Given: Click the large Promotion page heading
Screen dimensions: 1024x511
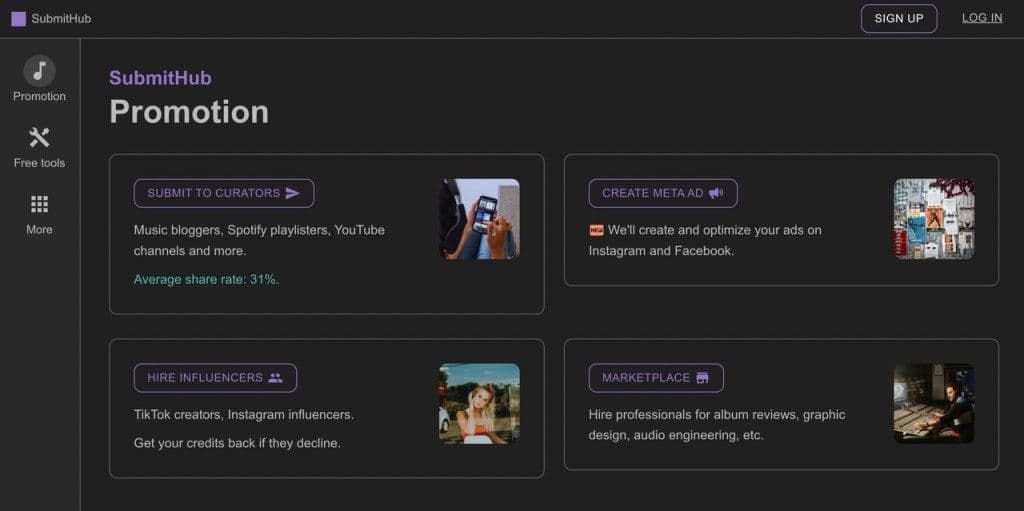Looking at the screenshot, I should click(189, 112).
